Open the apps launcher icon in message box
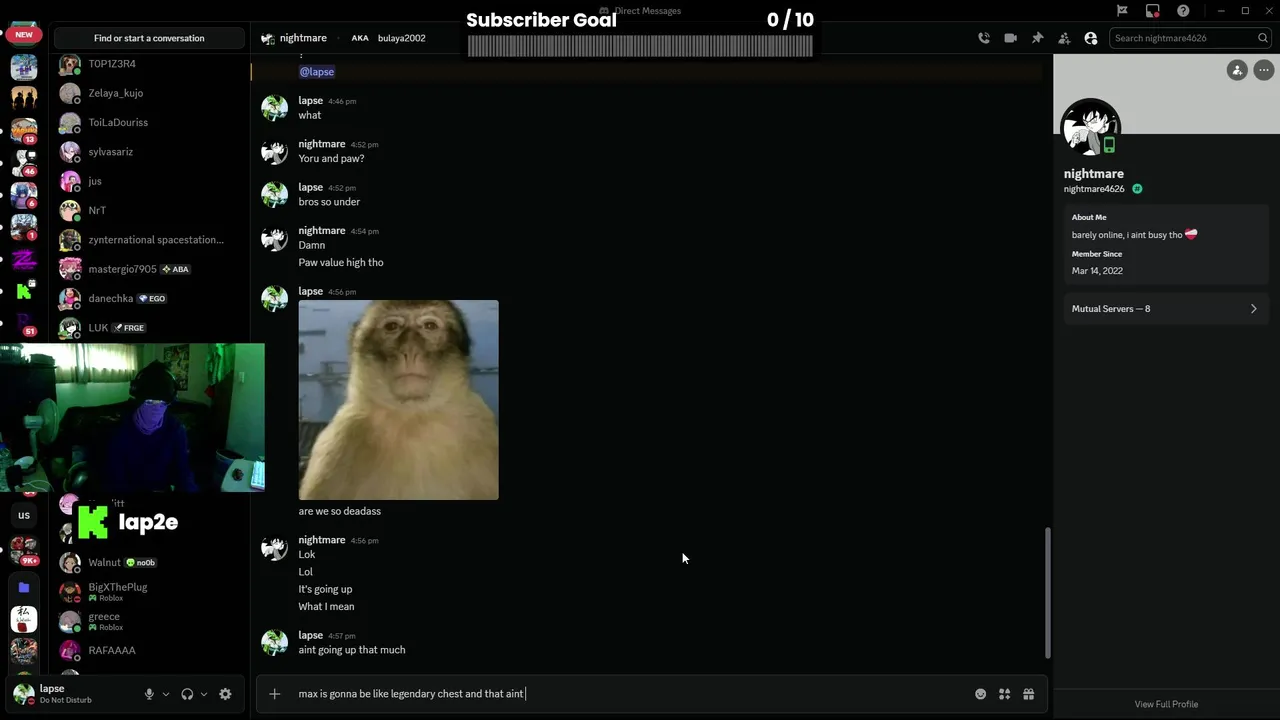Viewport: 1280px width, 720px height. (x=1004, y=694)
